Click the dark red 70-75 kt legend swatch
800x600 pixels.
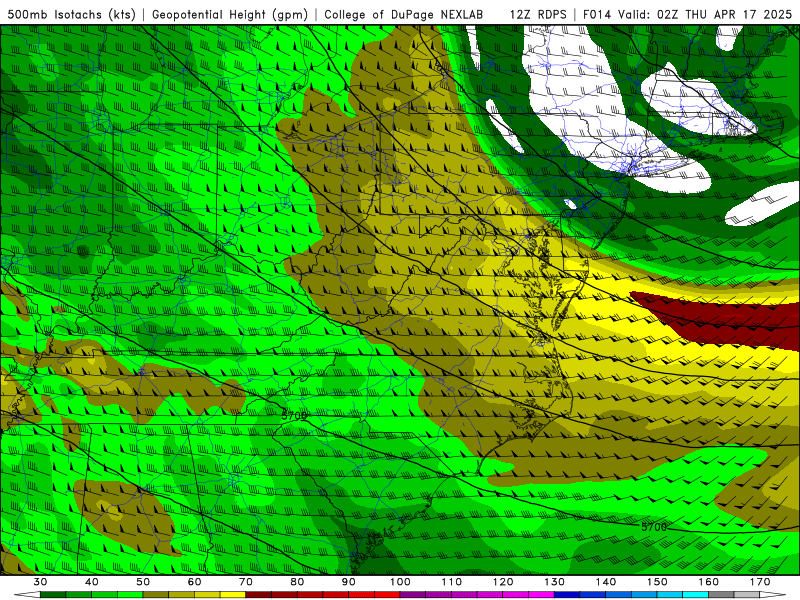tap(258, 594)
